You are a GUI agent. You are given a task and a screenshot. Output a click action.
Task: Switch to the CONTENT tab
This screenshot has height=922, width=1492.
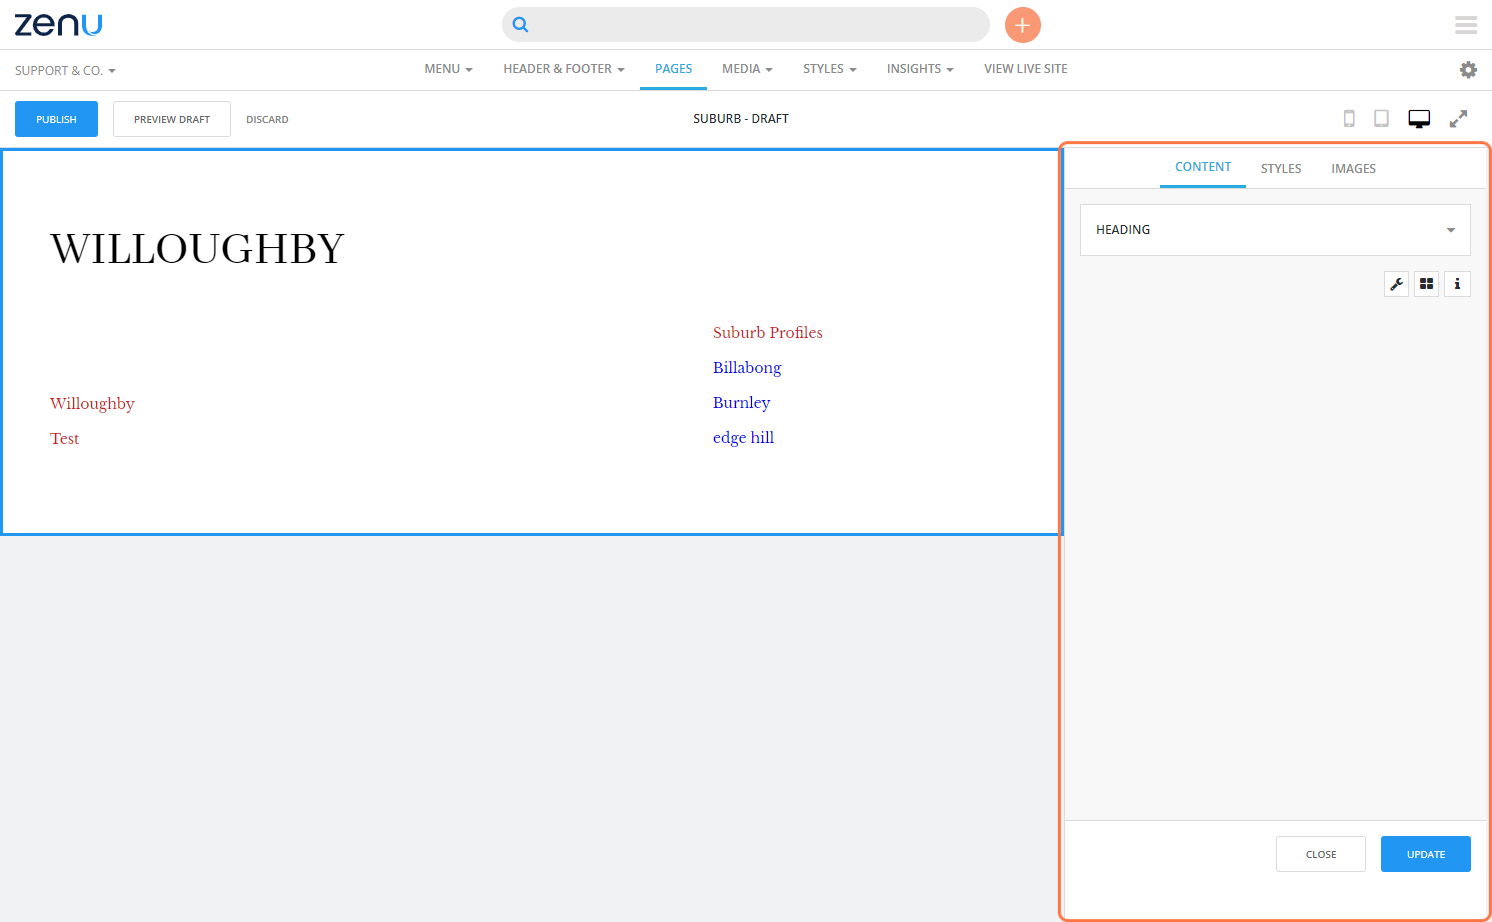(x=1203, y=167)
